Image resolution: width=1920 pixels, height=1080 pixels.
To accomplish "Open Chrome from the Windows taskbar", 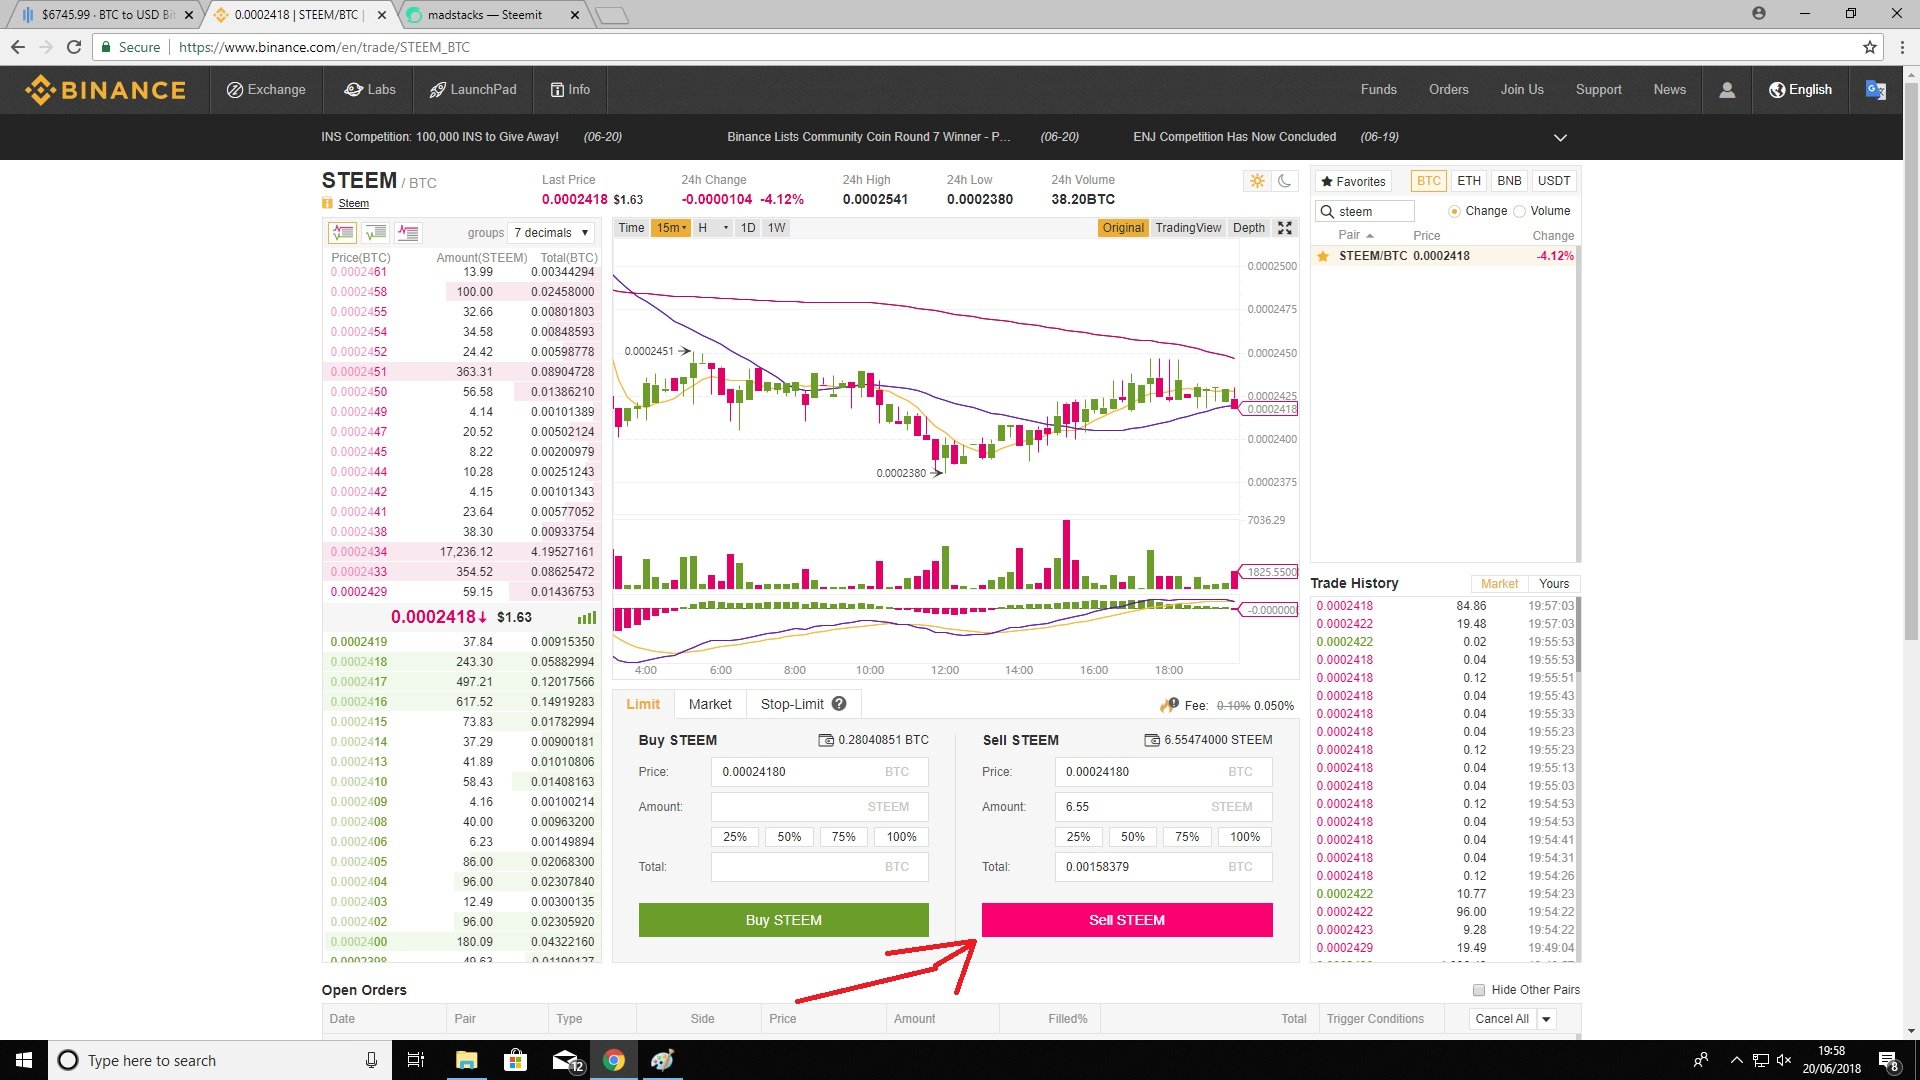I will (614, 1060).
